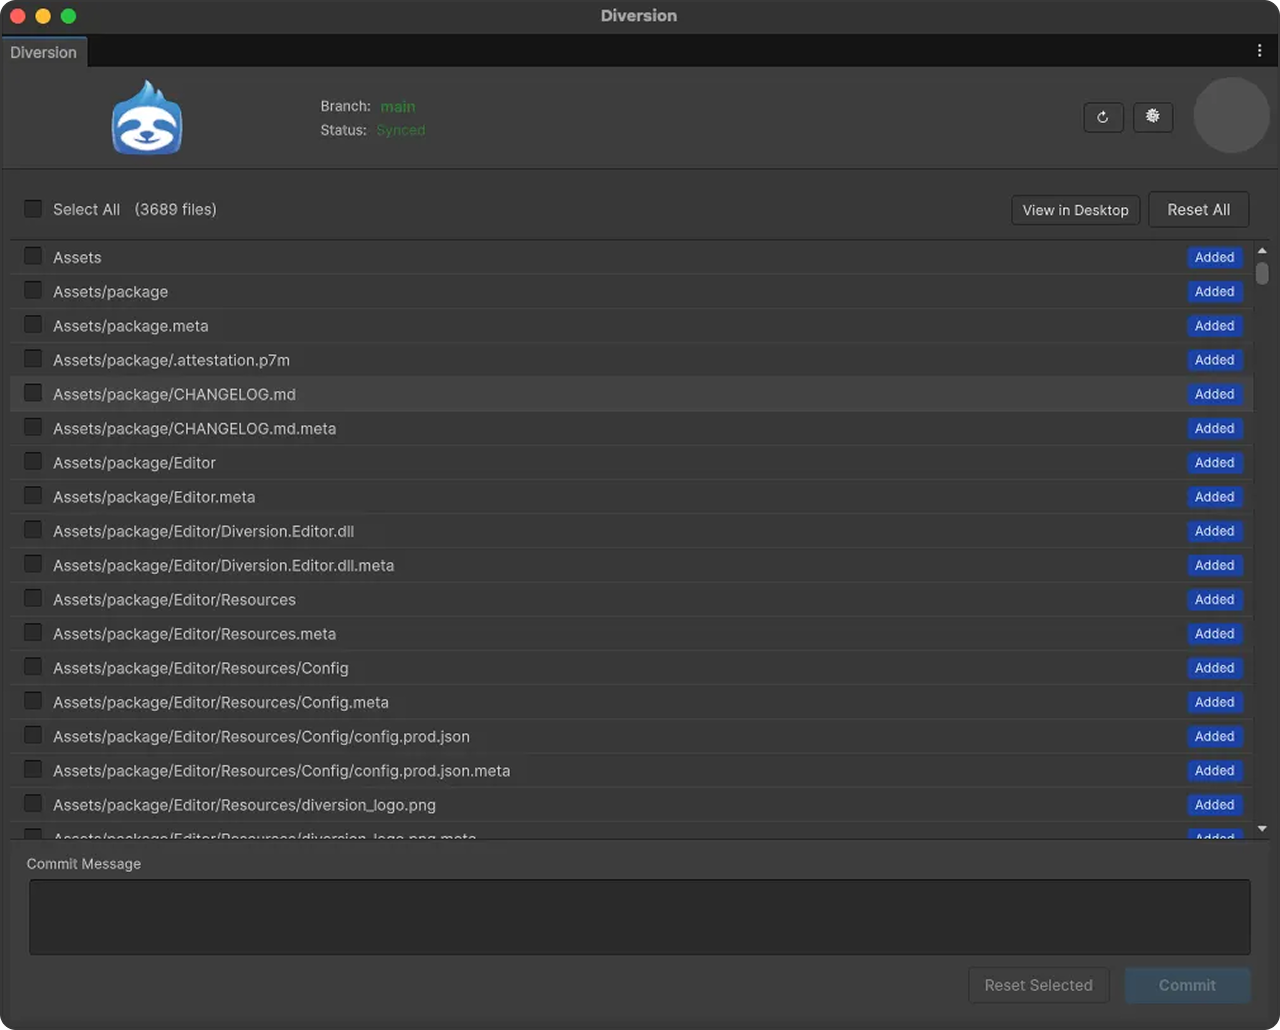
Task: Click Added badge on Assets row
Action: 1214,257
